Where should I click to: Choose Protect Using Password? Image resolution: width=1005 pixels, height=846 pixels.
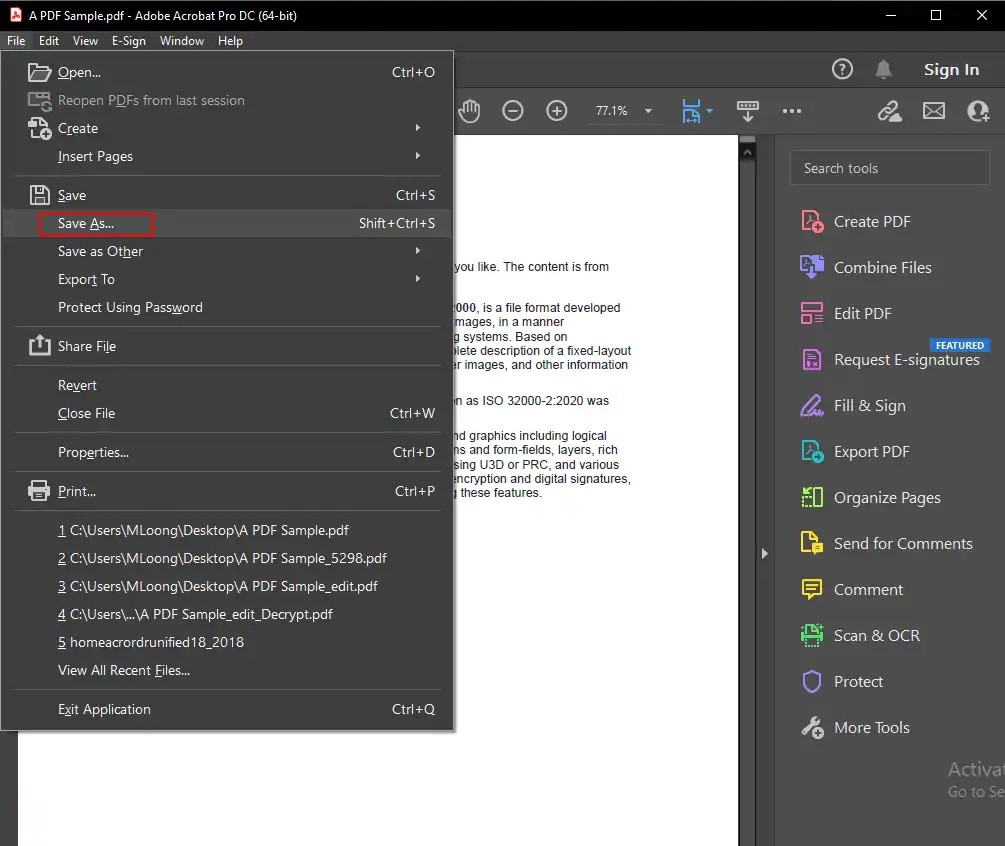point(228,307)
